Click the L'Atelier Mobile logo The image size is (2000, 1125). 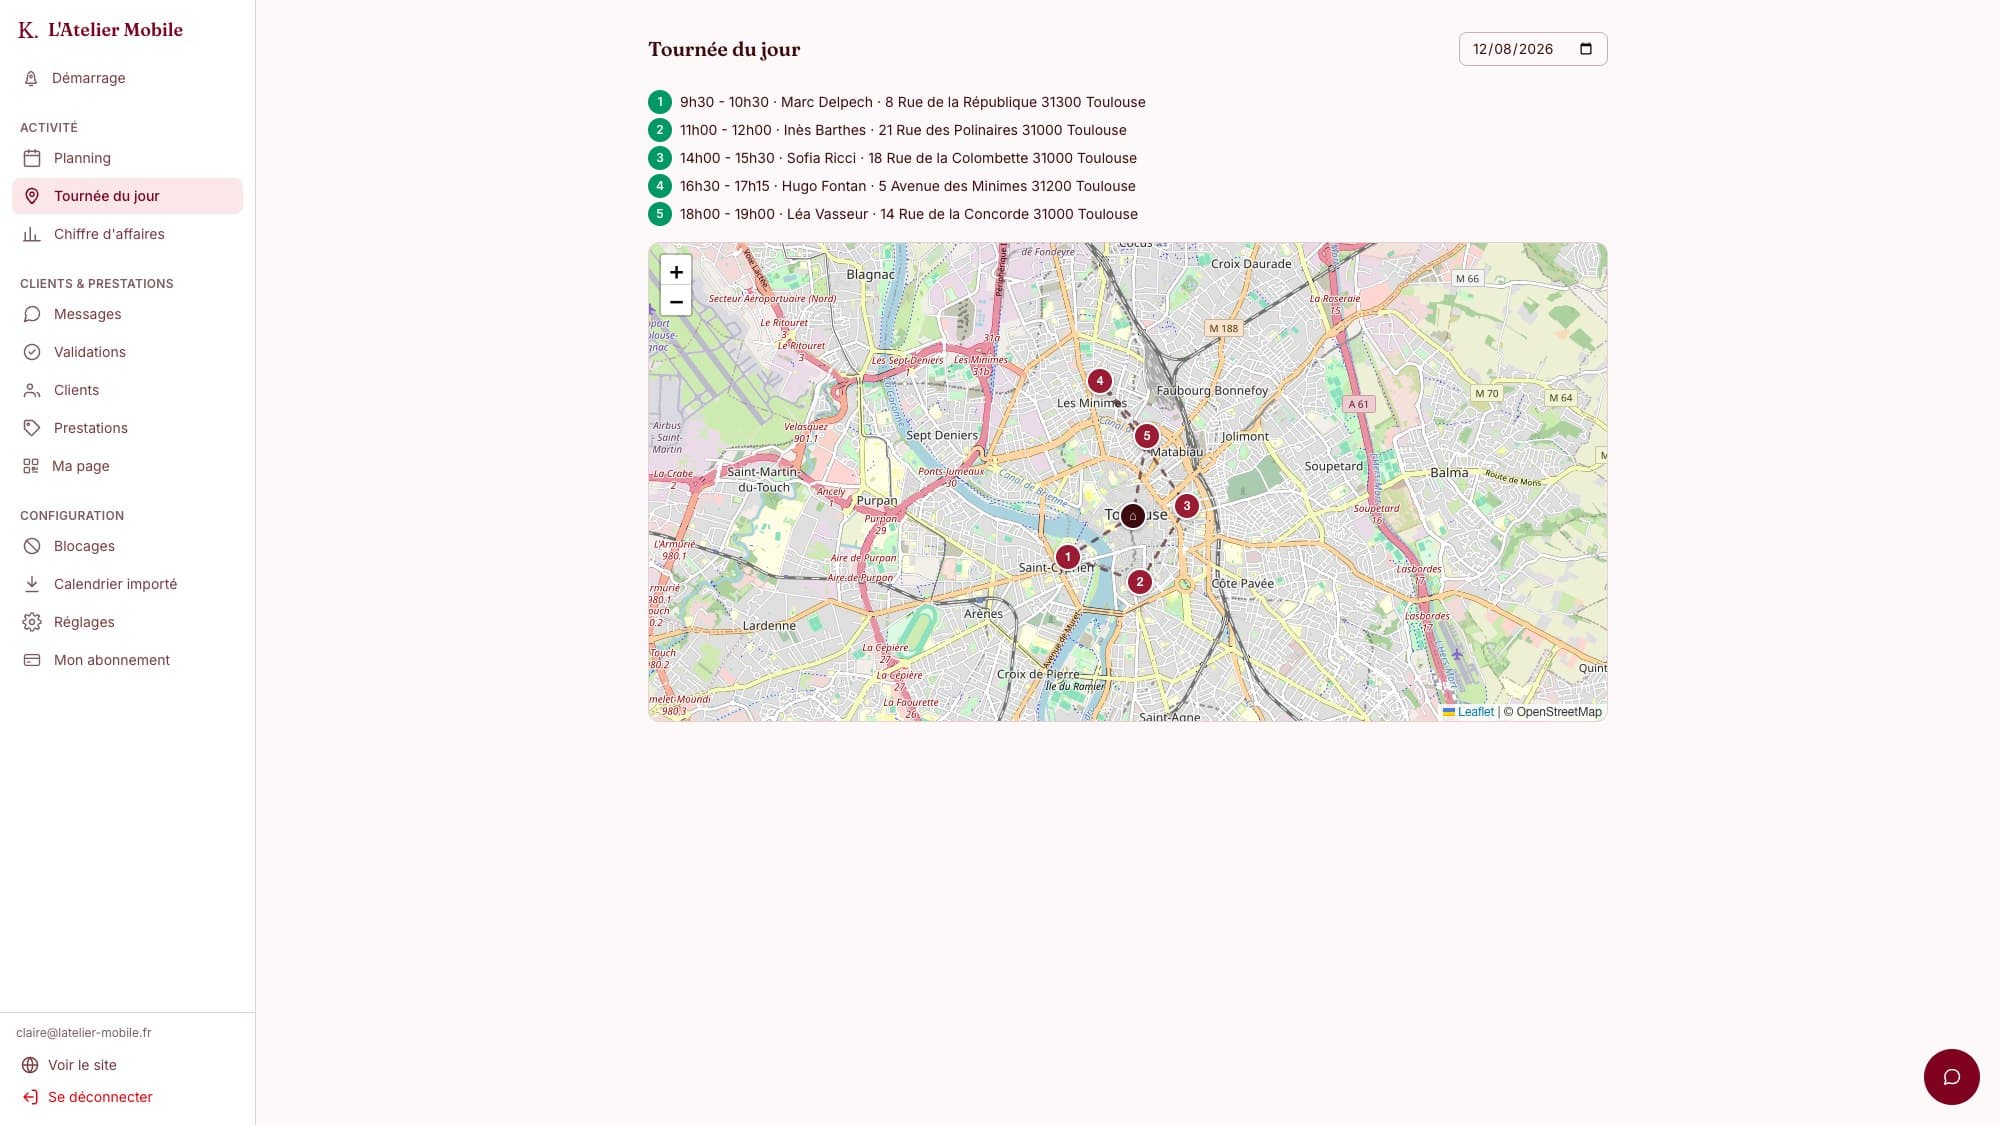click(101, 30)
